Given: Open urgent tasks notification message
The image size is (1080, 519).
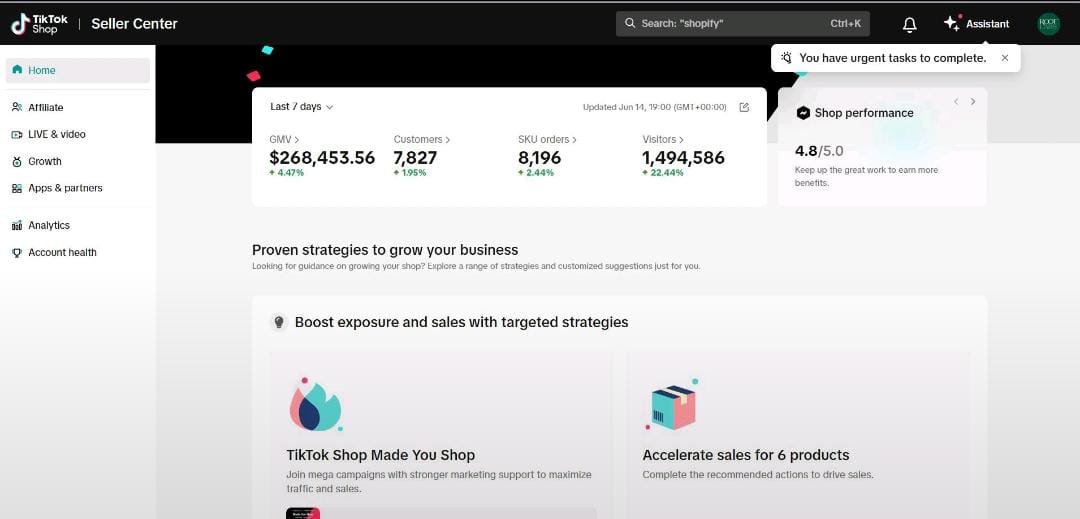Looking at the screenshot, I should coord(893,58).
